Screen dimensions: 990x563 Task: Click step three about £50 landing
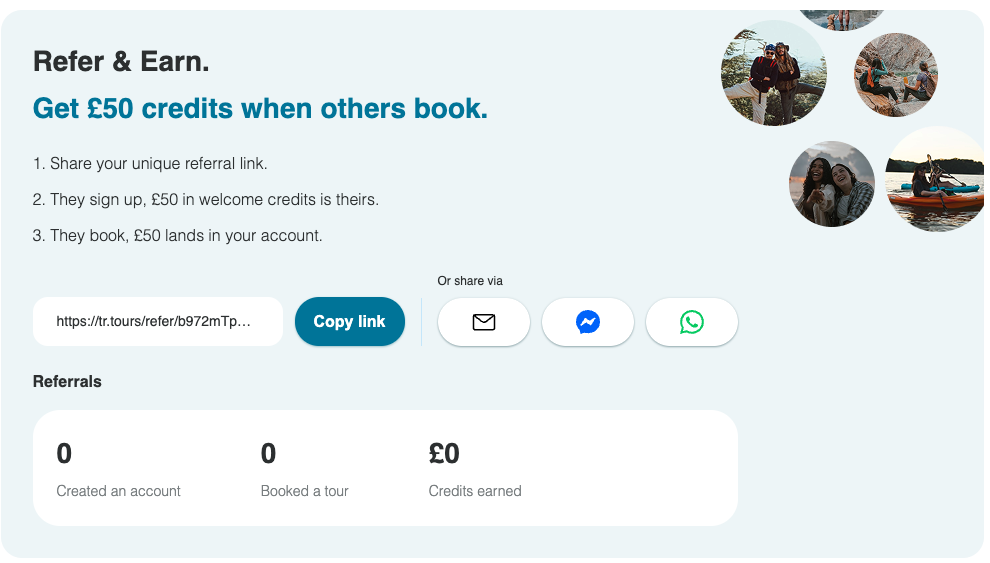click(x=177, y=235)
